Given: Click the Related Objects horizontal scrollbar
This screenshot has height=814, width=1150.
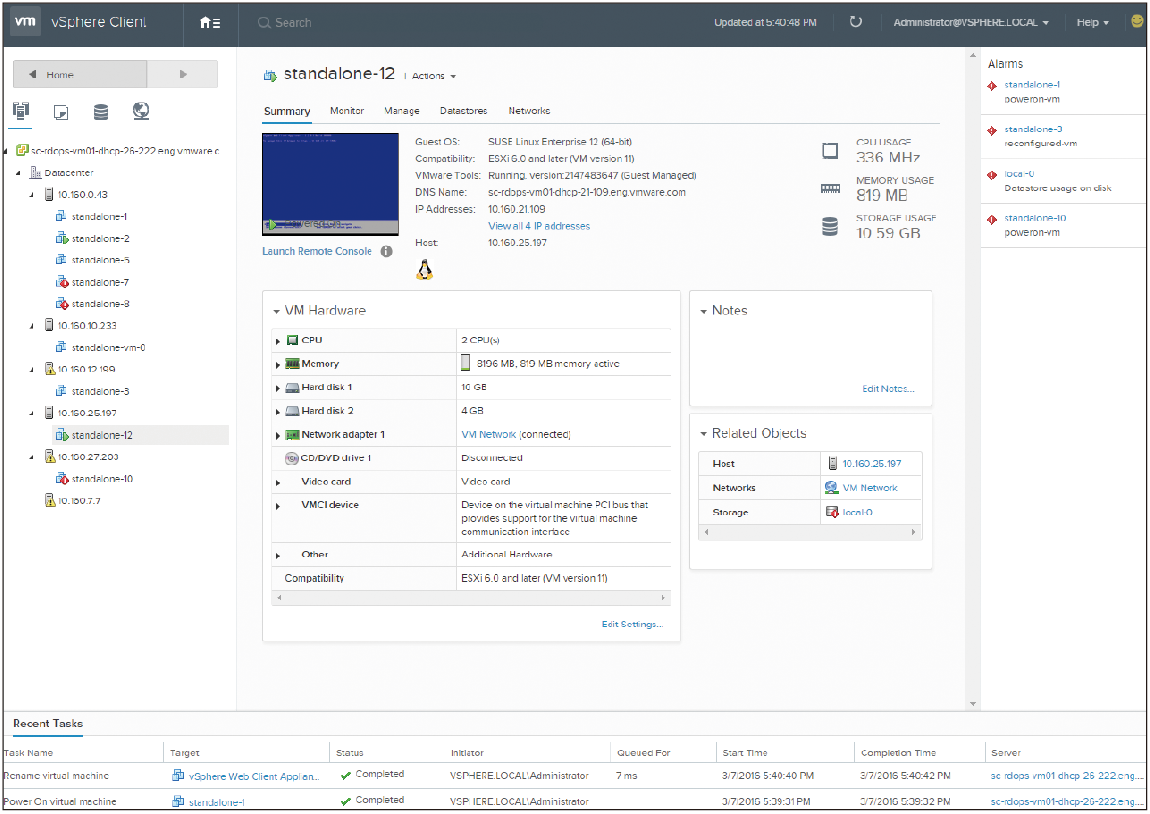Looking at the screenshot, I should pos(810,532).
